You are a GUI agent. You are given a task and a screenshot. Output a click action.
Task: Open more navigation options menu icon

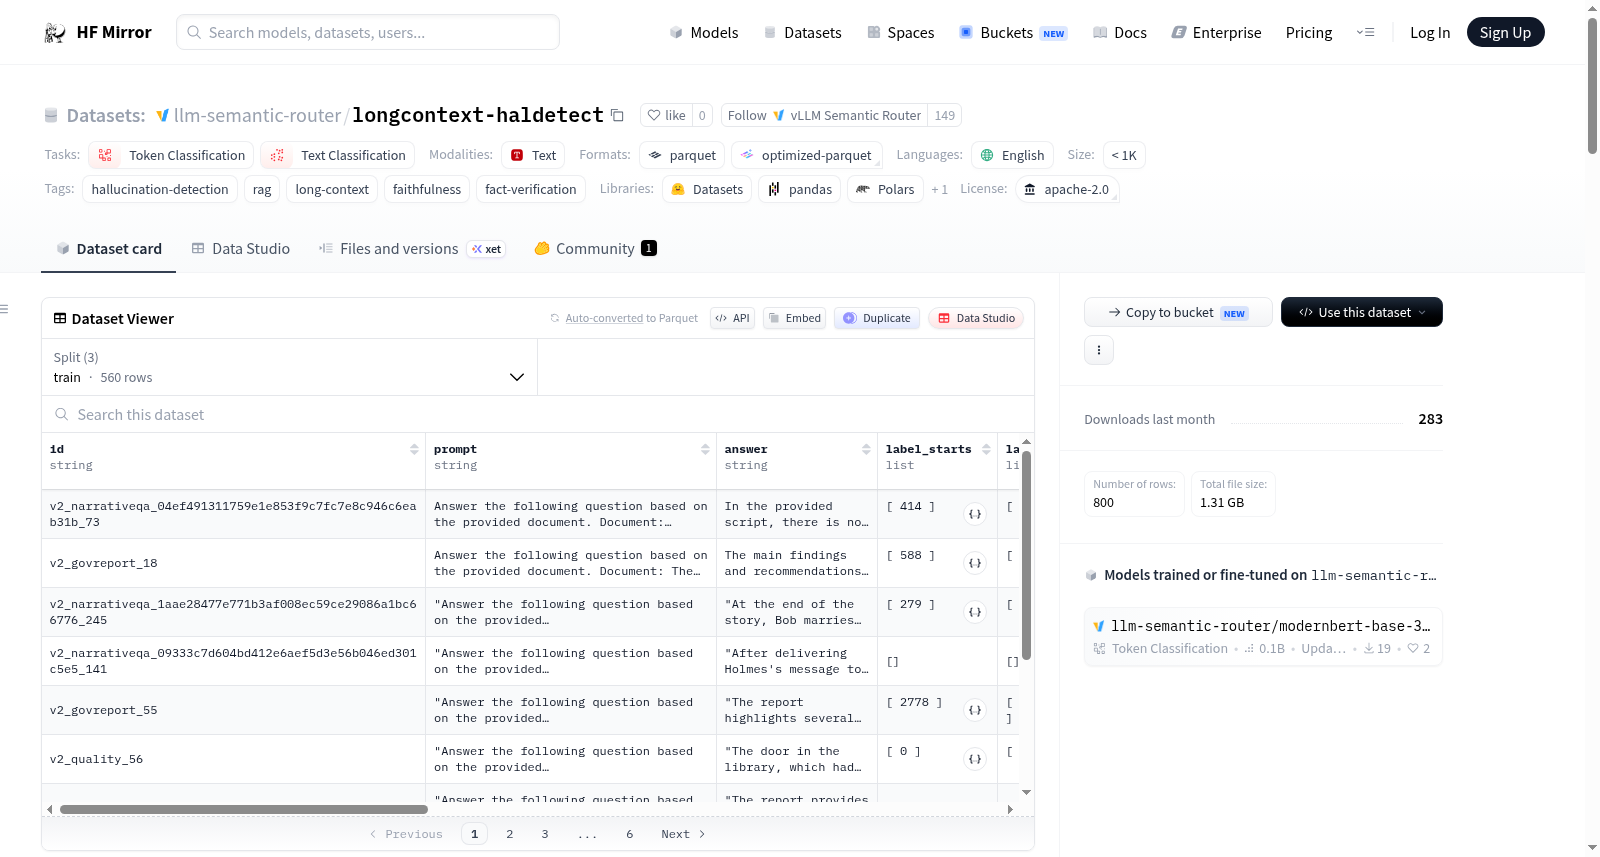[1365, 33]
